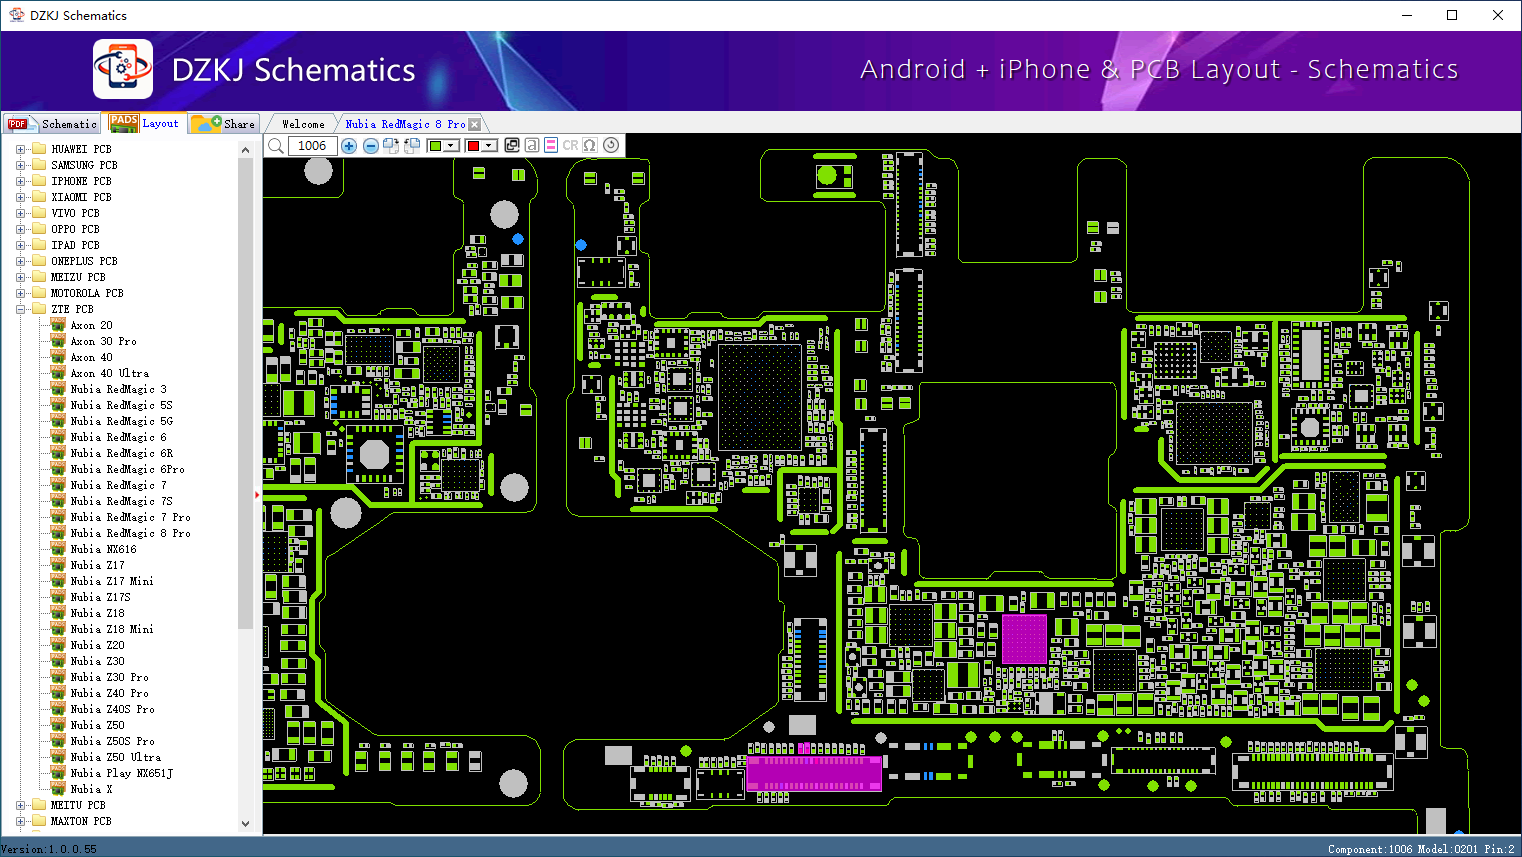Click the Nubia Z30 board icon

[58, 661]
